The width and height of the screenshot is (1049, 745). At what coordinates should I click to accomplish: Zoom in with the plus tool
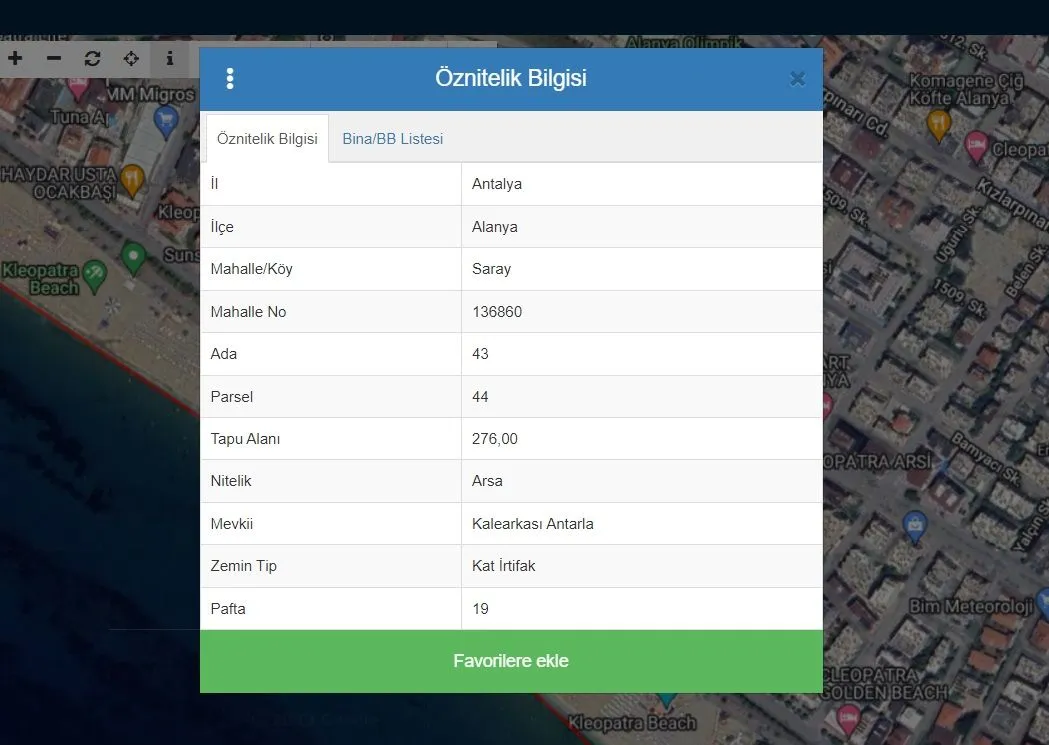click(x=15, y=59)
